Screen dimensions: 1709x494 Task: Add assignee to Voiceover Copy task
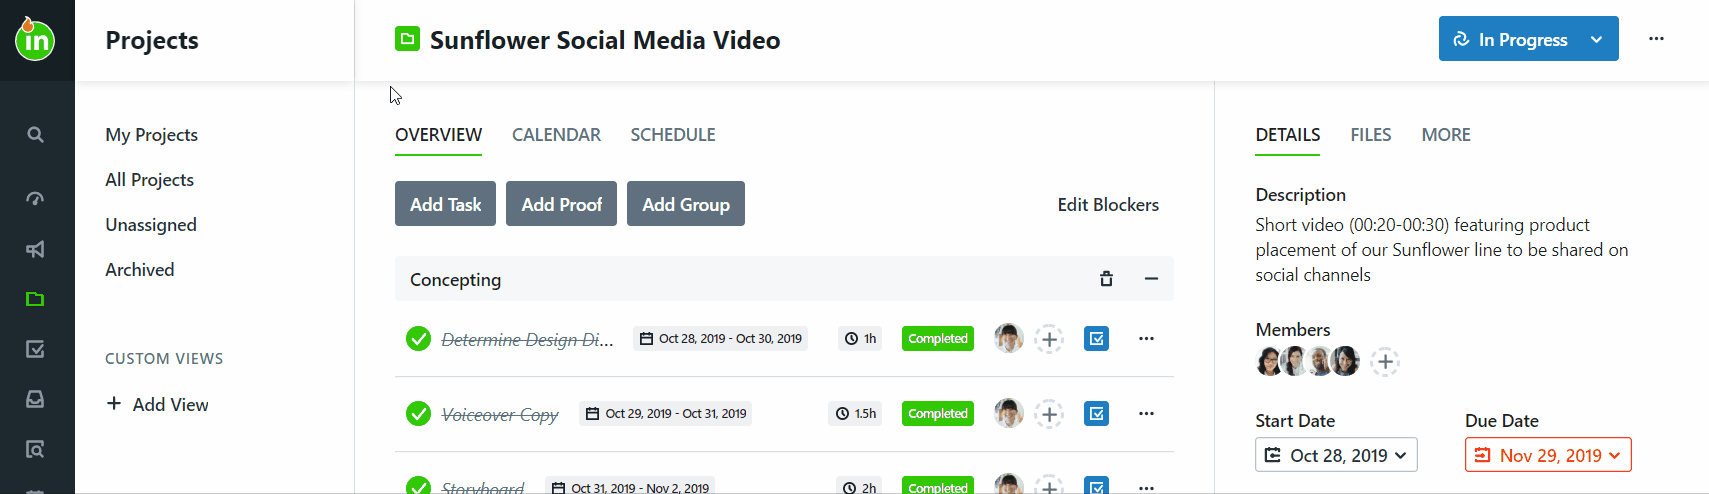click(1049, 414)
